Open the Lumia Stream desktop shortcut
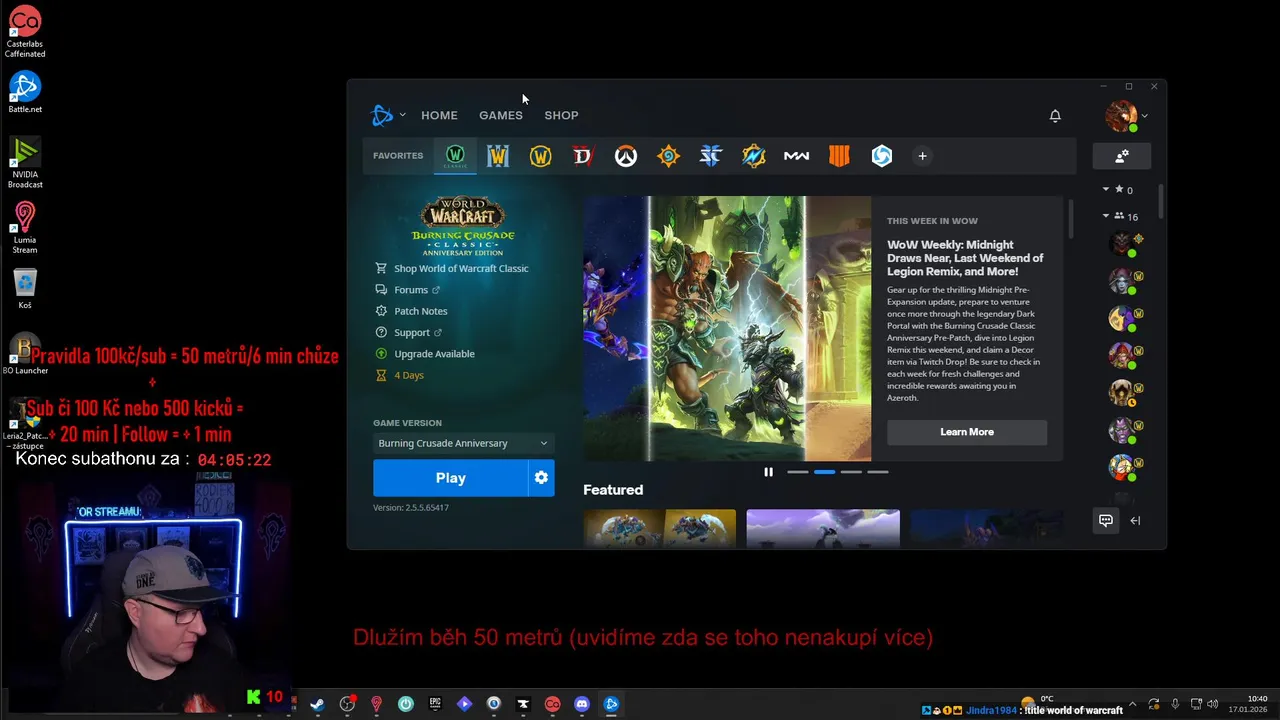The image size is (1280, 720). (25, 228)
